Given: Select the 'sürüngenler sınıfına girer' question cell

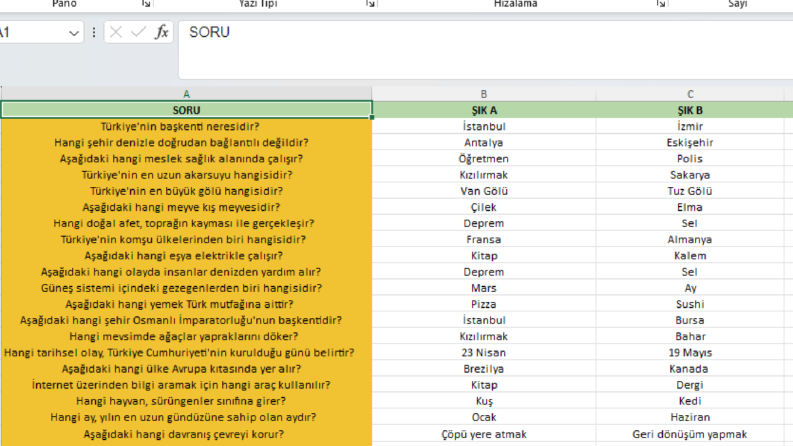Looking at the screenshot, I should [187, 401].
